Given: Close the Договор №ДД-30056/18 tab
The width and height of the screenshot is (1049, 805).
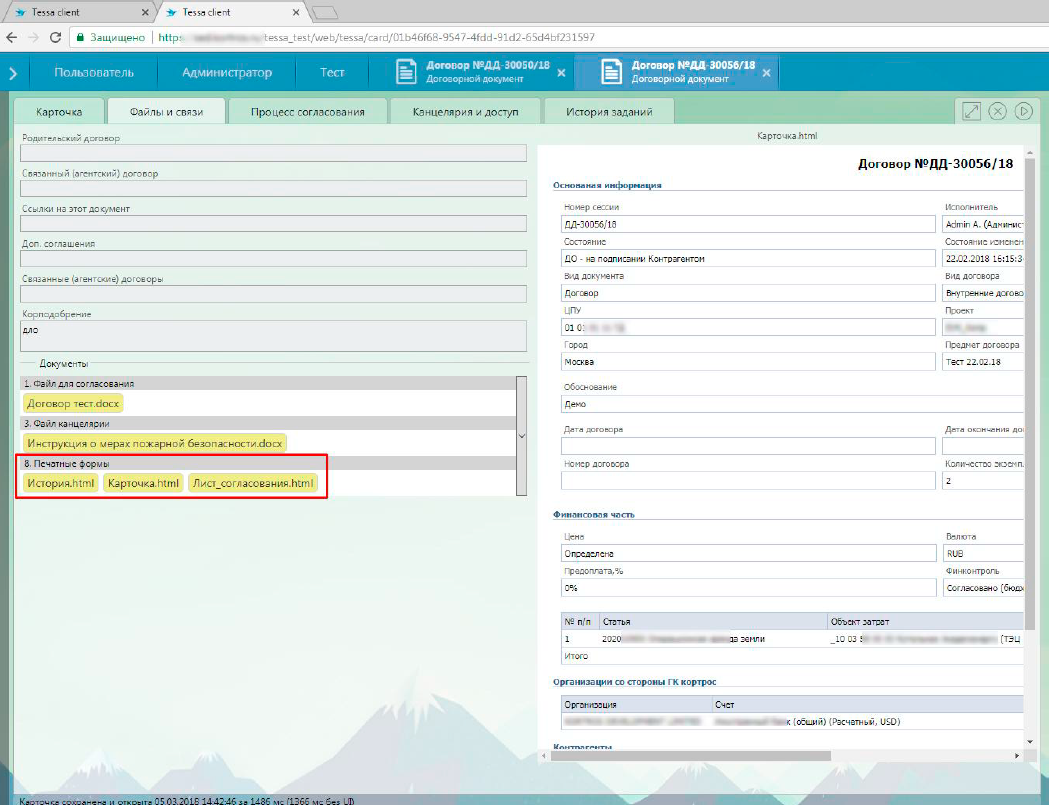Looking at the screenshot, I should (767, 73).
